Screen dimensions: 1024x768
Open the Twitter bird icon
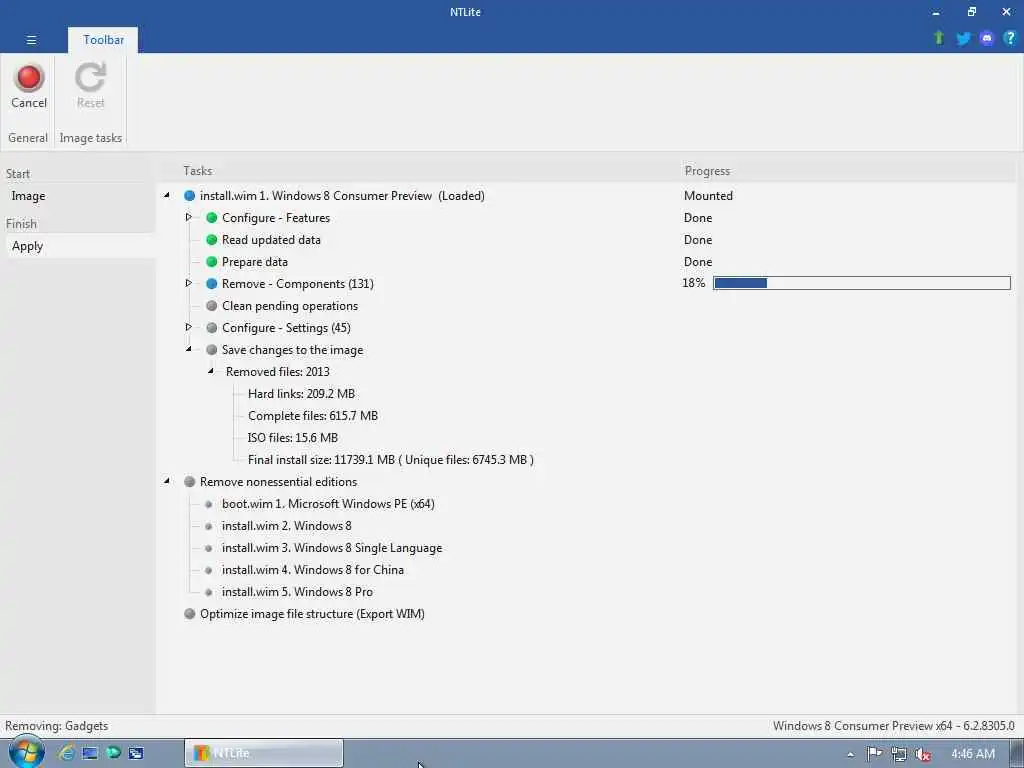(963, 39)
